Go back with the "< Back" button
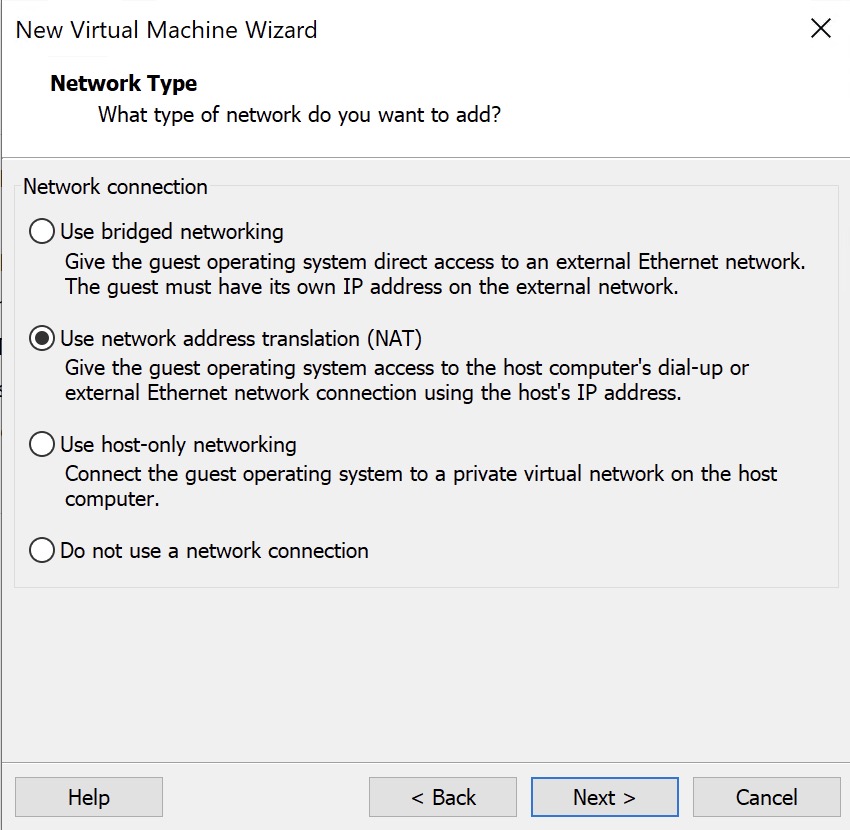Screen dimensions: 850x830 (443, 797)
